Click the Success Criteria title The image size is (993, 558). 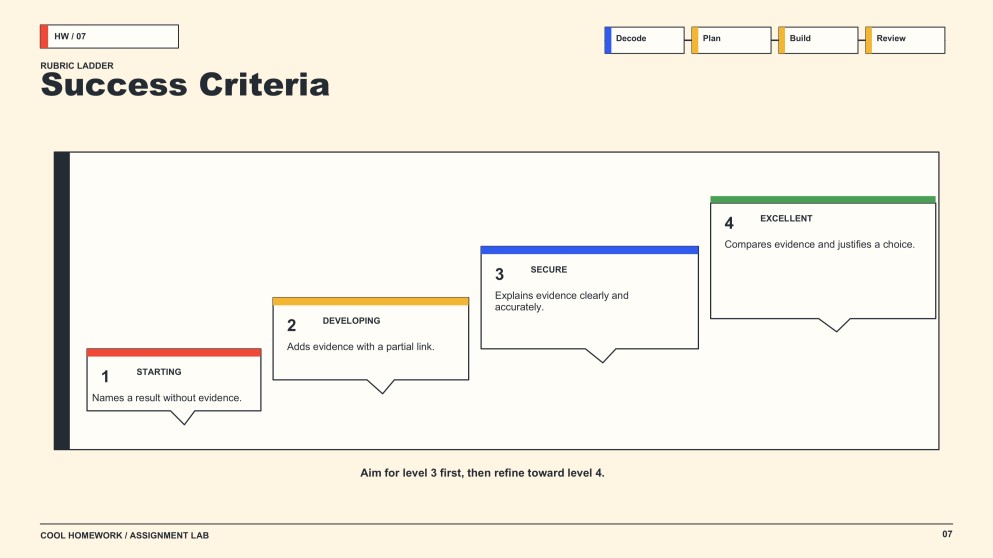(x=185, y=84)
